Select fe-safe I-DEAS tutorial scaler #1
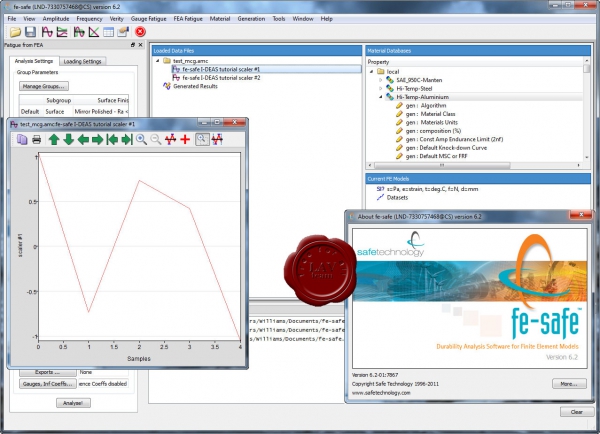The width and height of the screenshot is (600, 434). [266, 69]
